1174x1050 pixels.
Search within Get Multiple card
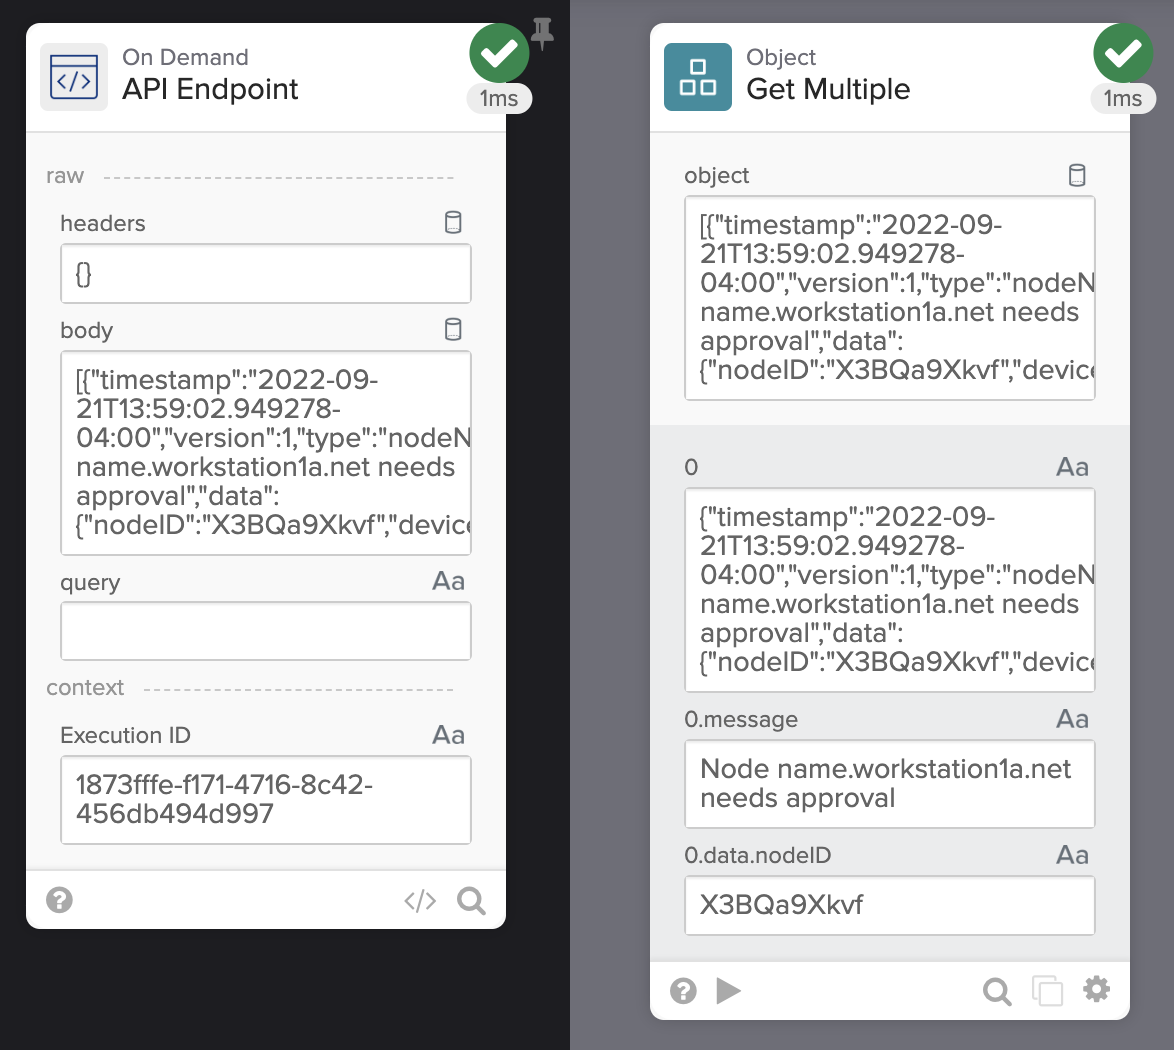click(997, 991)
